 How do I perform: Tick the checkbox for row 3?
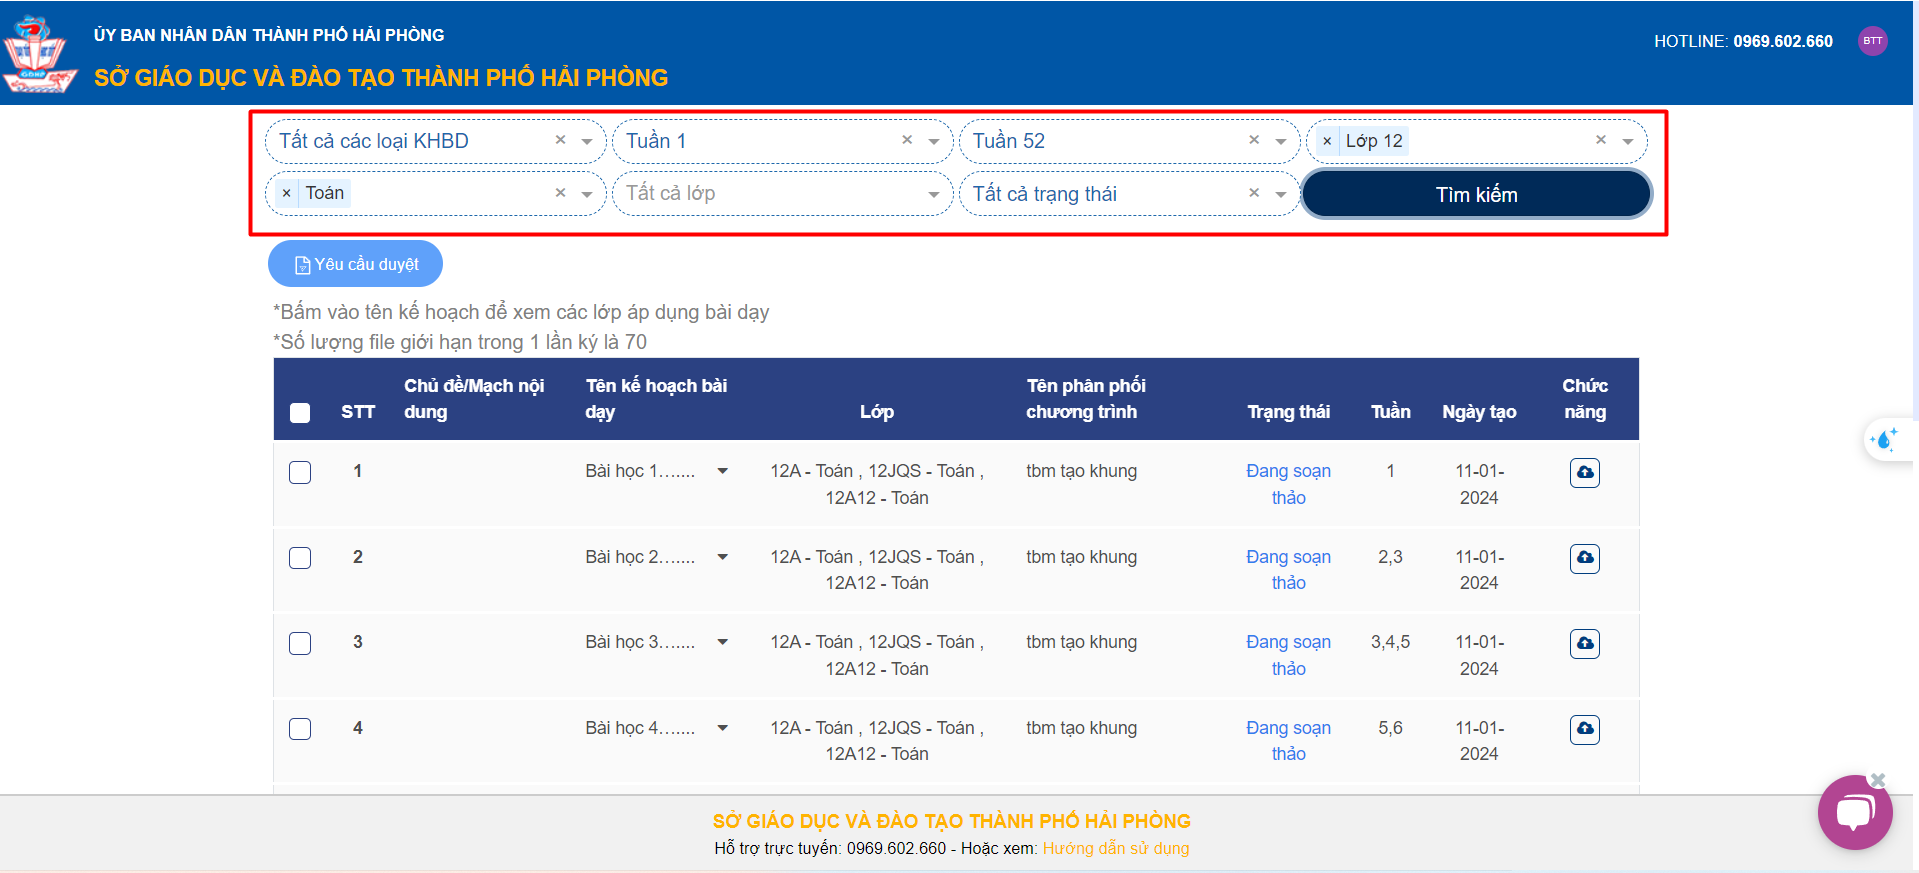(x=300, y=643)
